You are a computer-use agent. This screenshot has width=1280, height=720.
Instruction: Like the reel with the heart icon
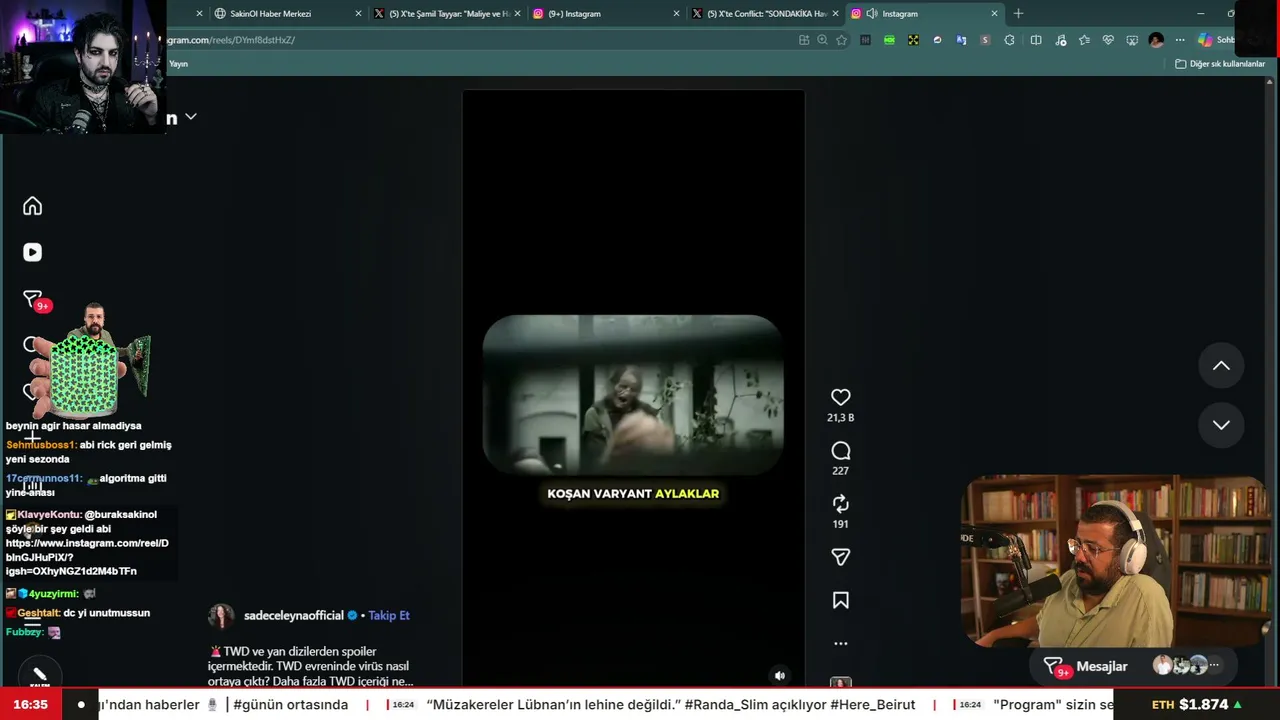(841, 397)
